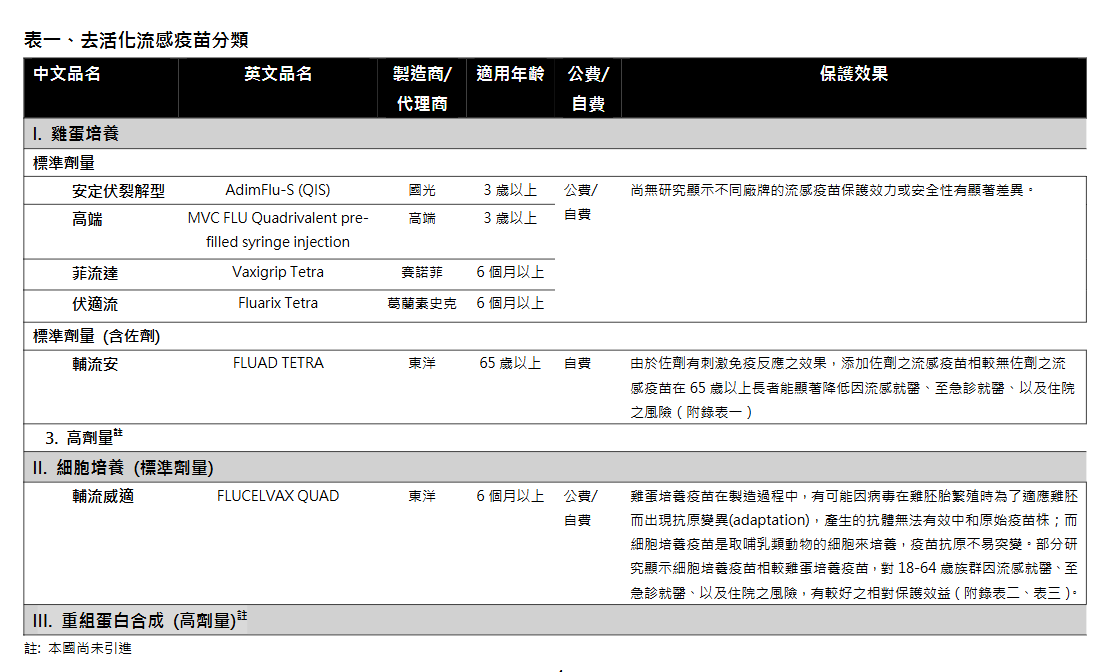Click the manufacturer cell 葛蘭素史克
1112x672 pixels.
(x=422, y=303)
